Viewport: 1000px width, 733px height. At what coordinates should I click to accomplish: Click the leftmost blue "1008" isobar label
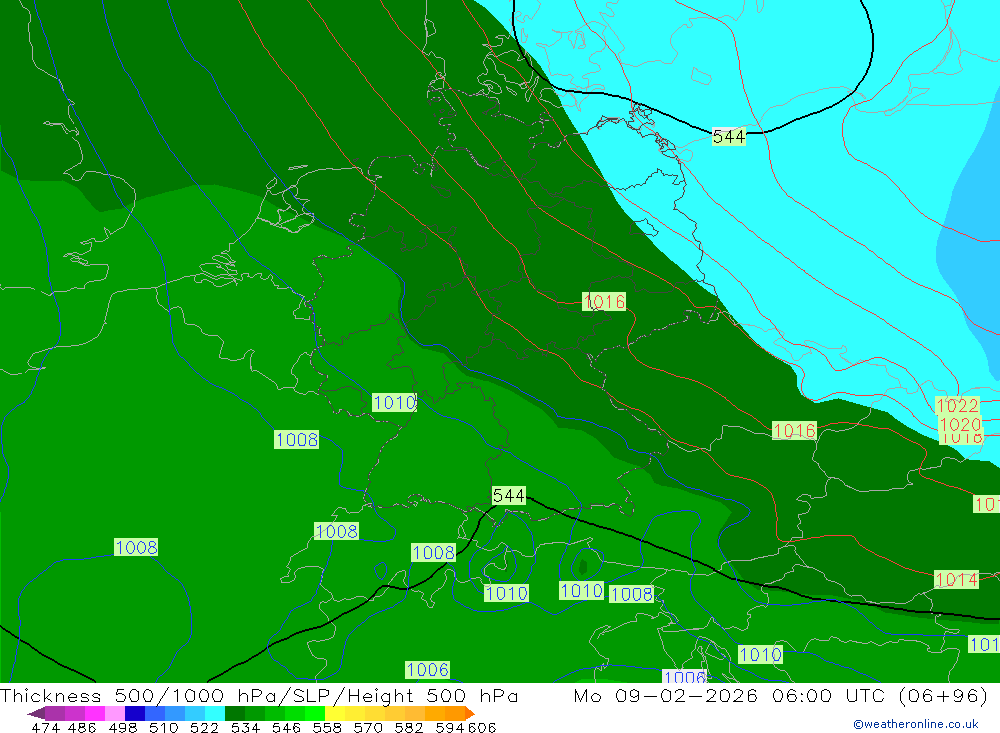pyautogui.click(x=136, y=547)
